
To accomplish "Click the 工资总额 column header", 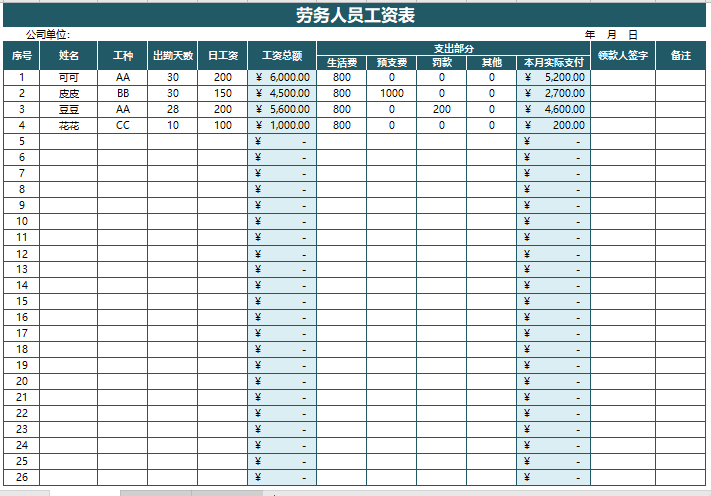I will point(282,56).
